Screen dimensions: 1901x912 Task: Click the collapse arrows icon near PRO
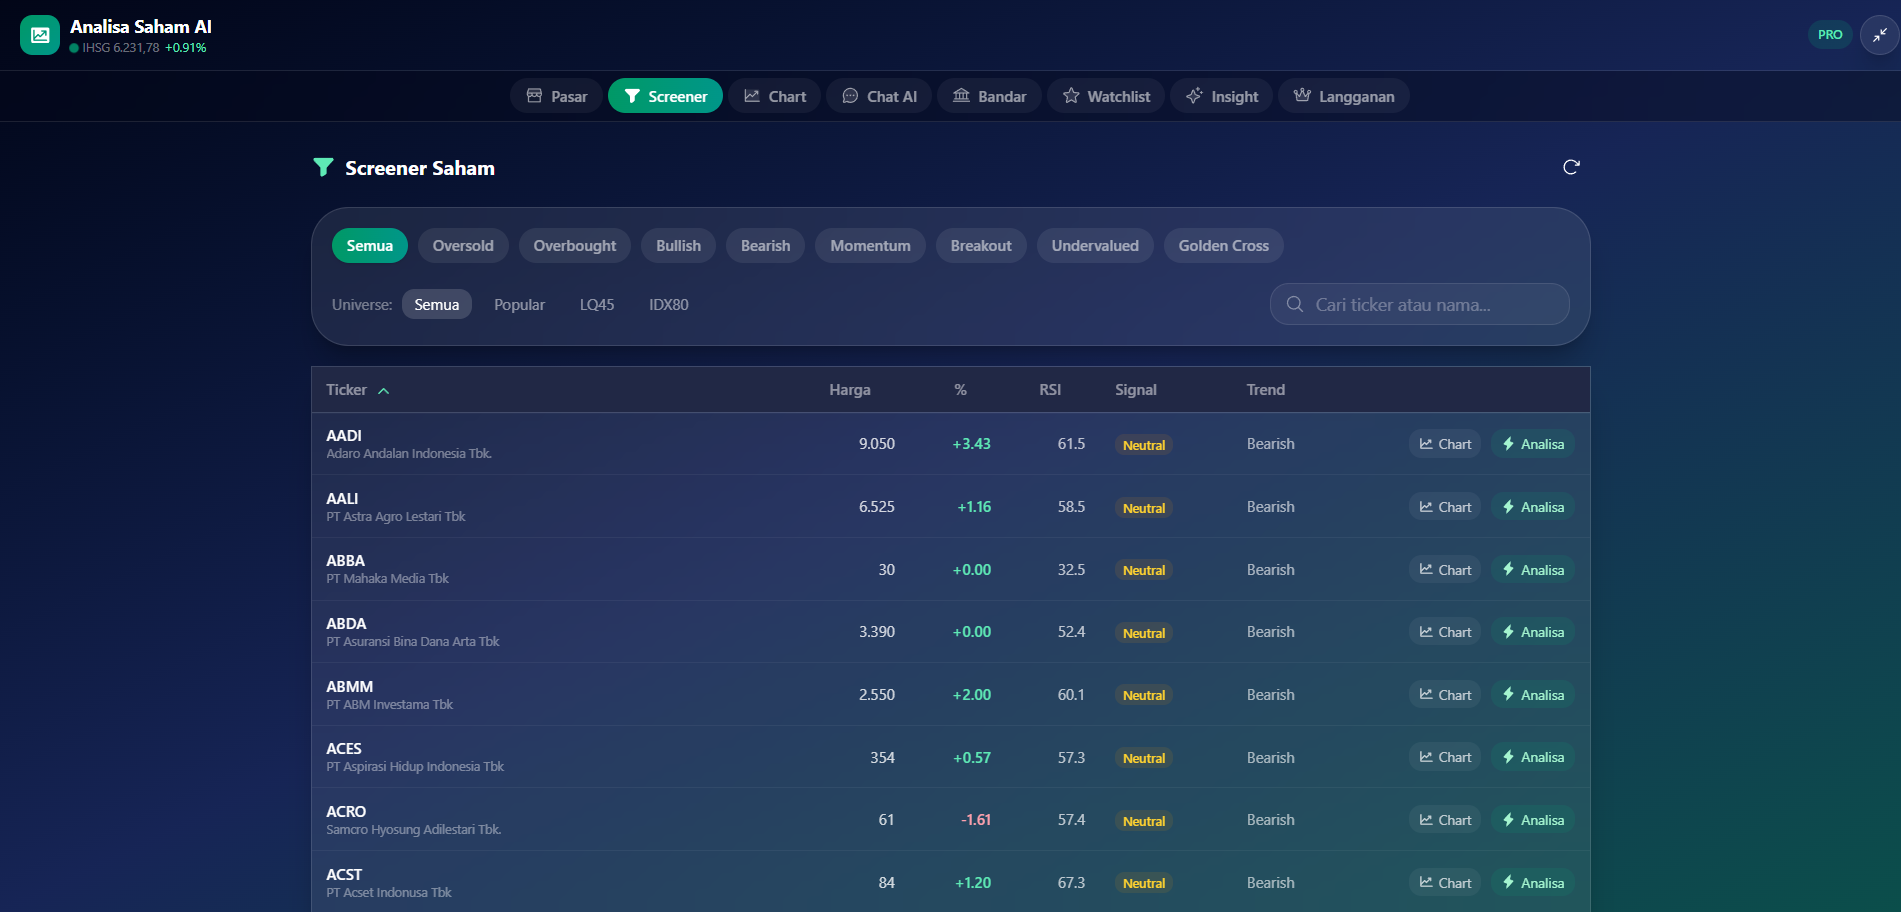[x=1879, y=35]
